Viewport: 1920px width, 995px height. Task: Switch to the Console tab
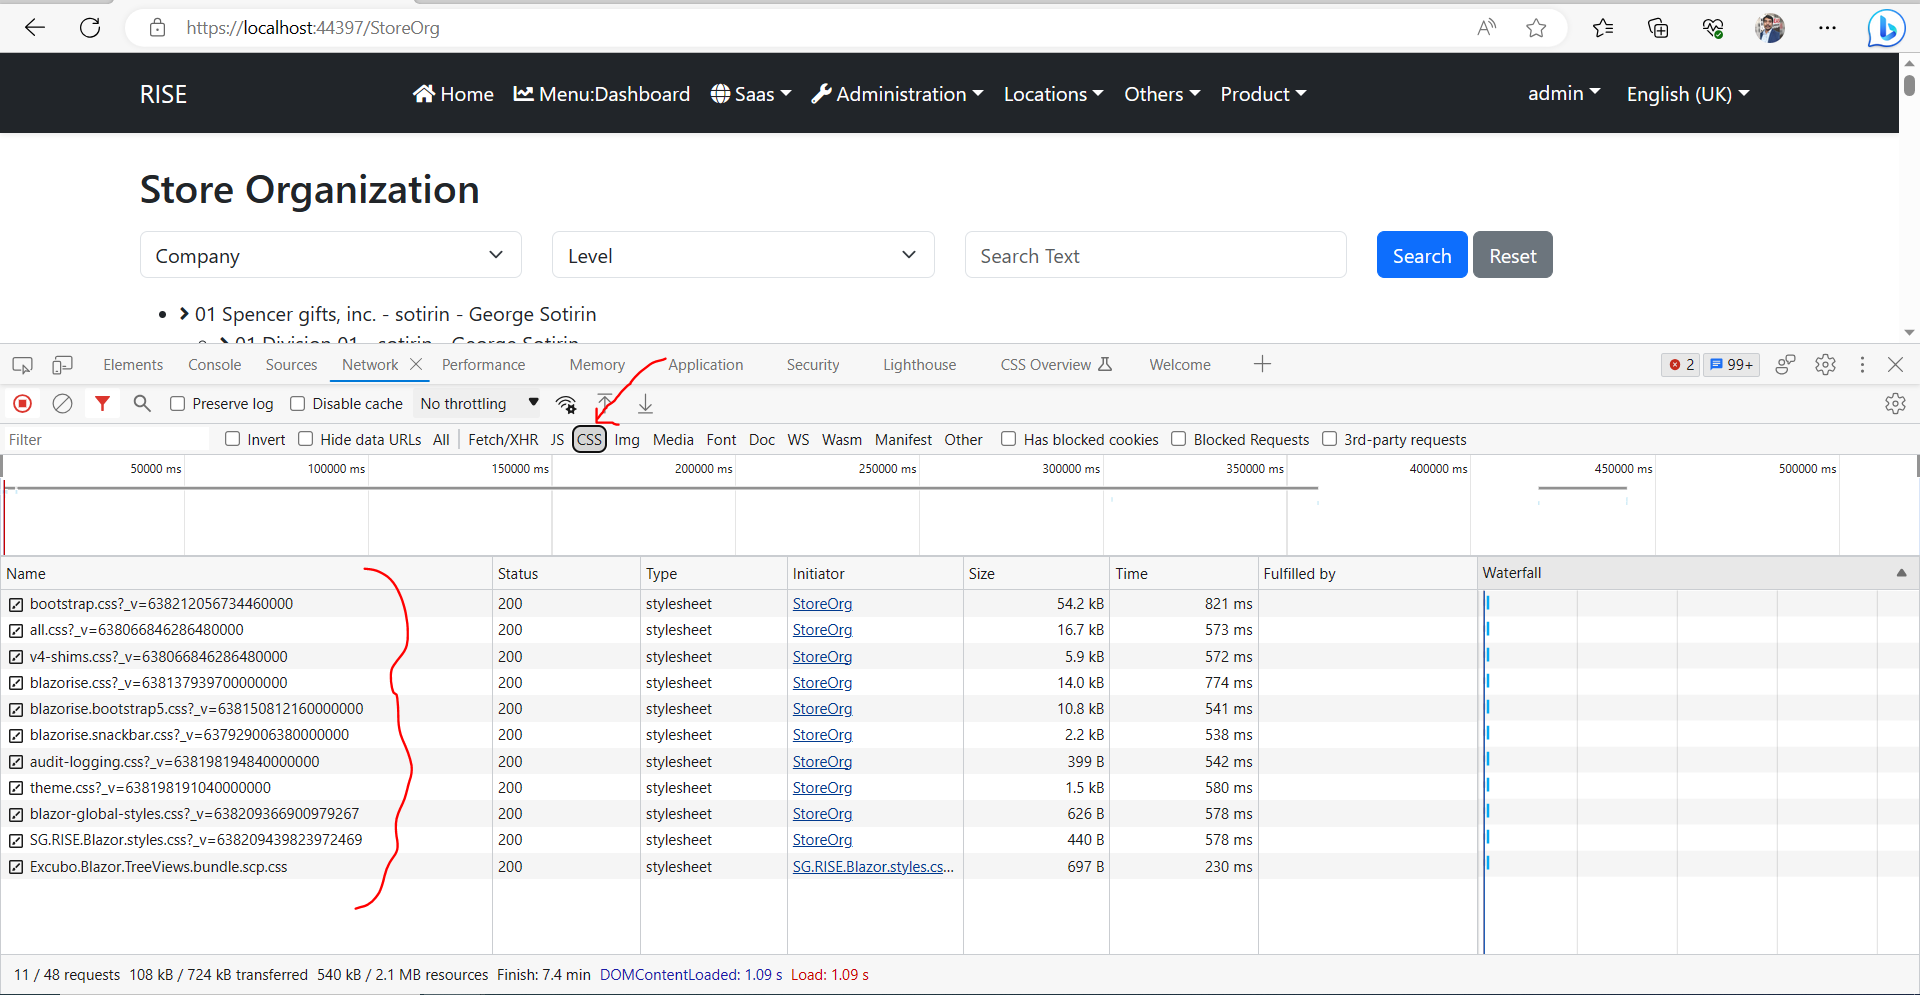(x=214, y=365)
